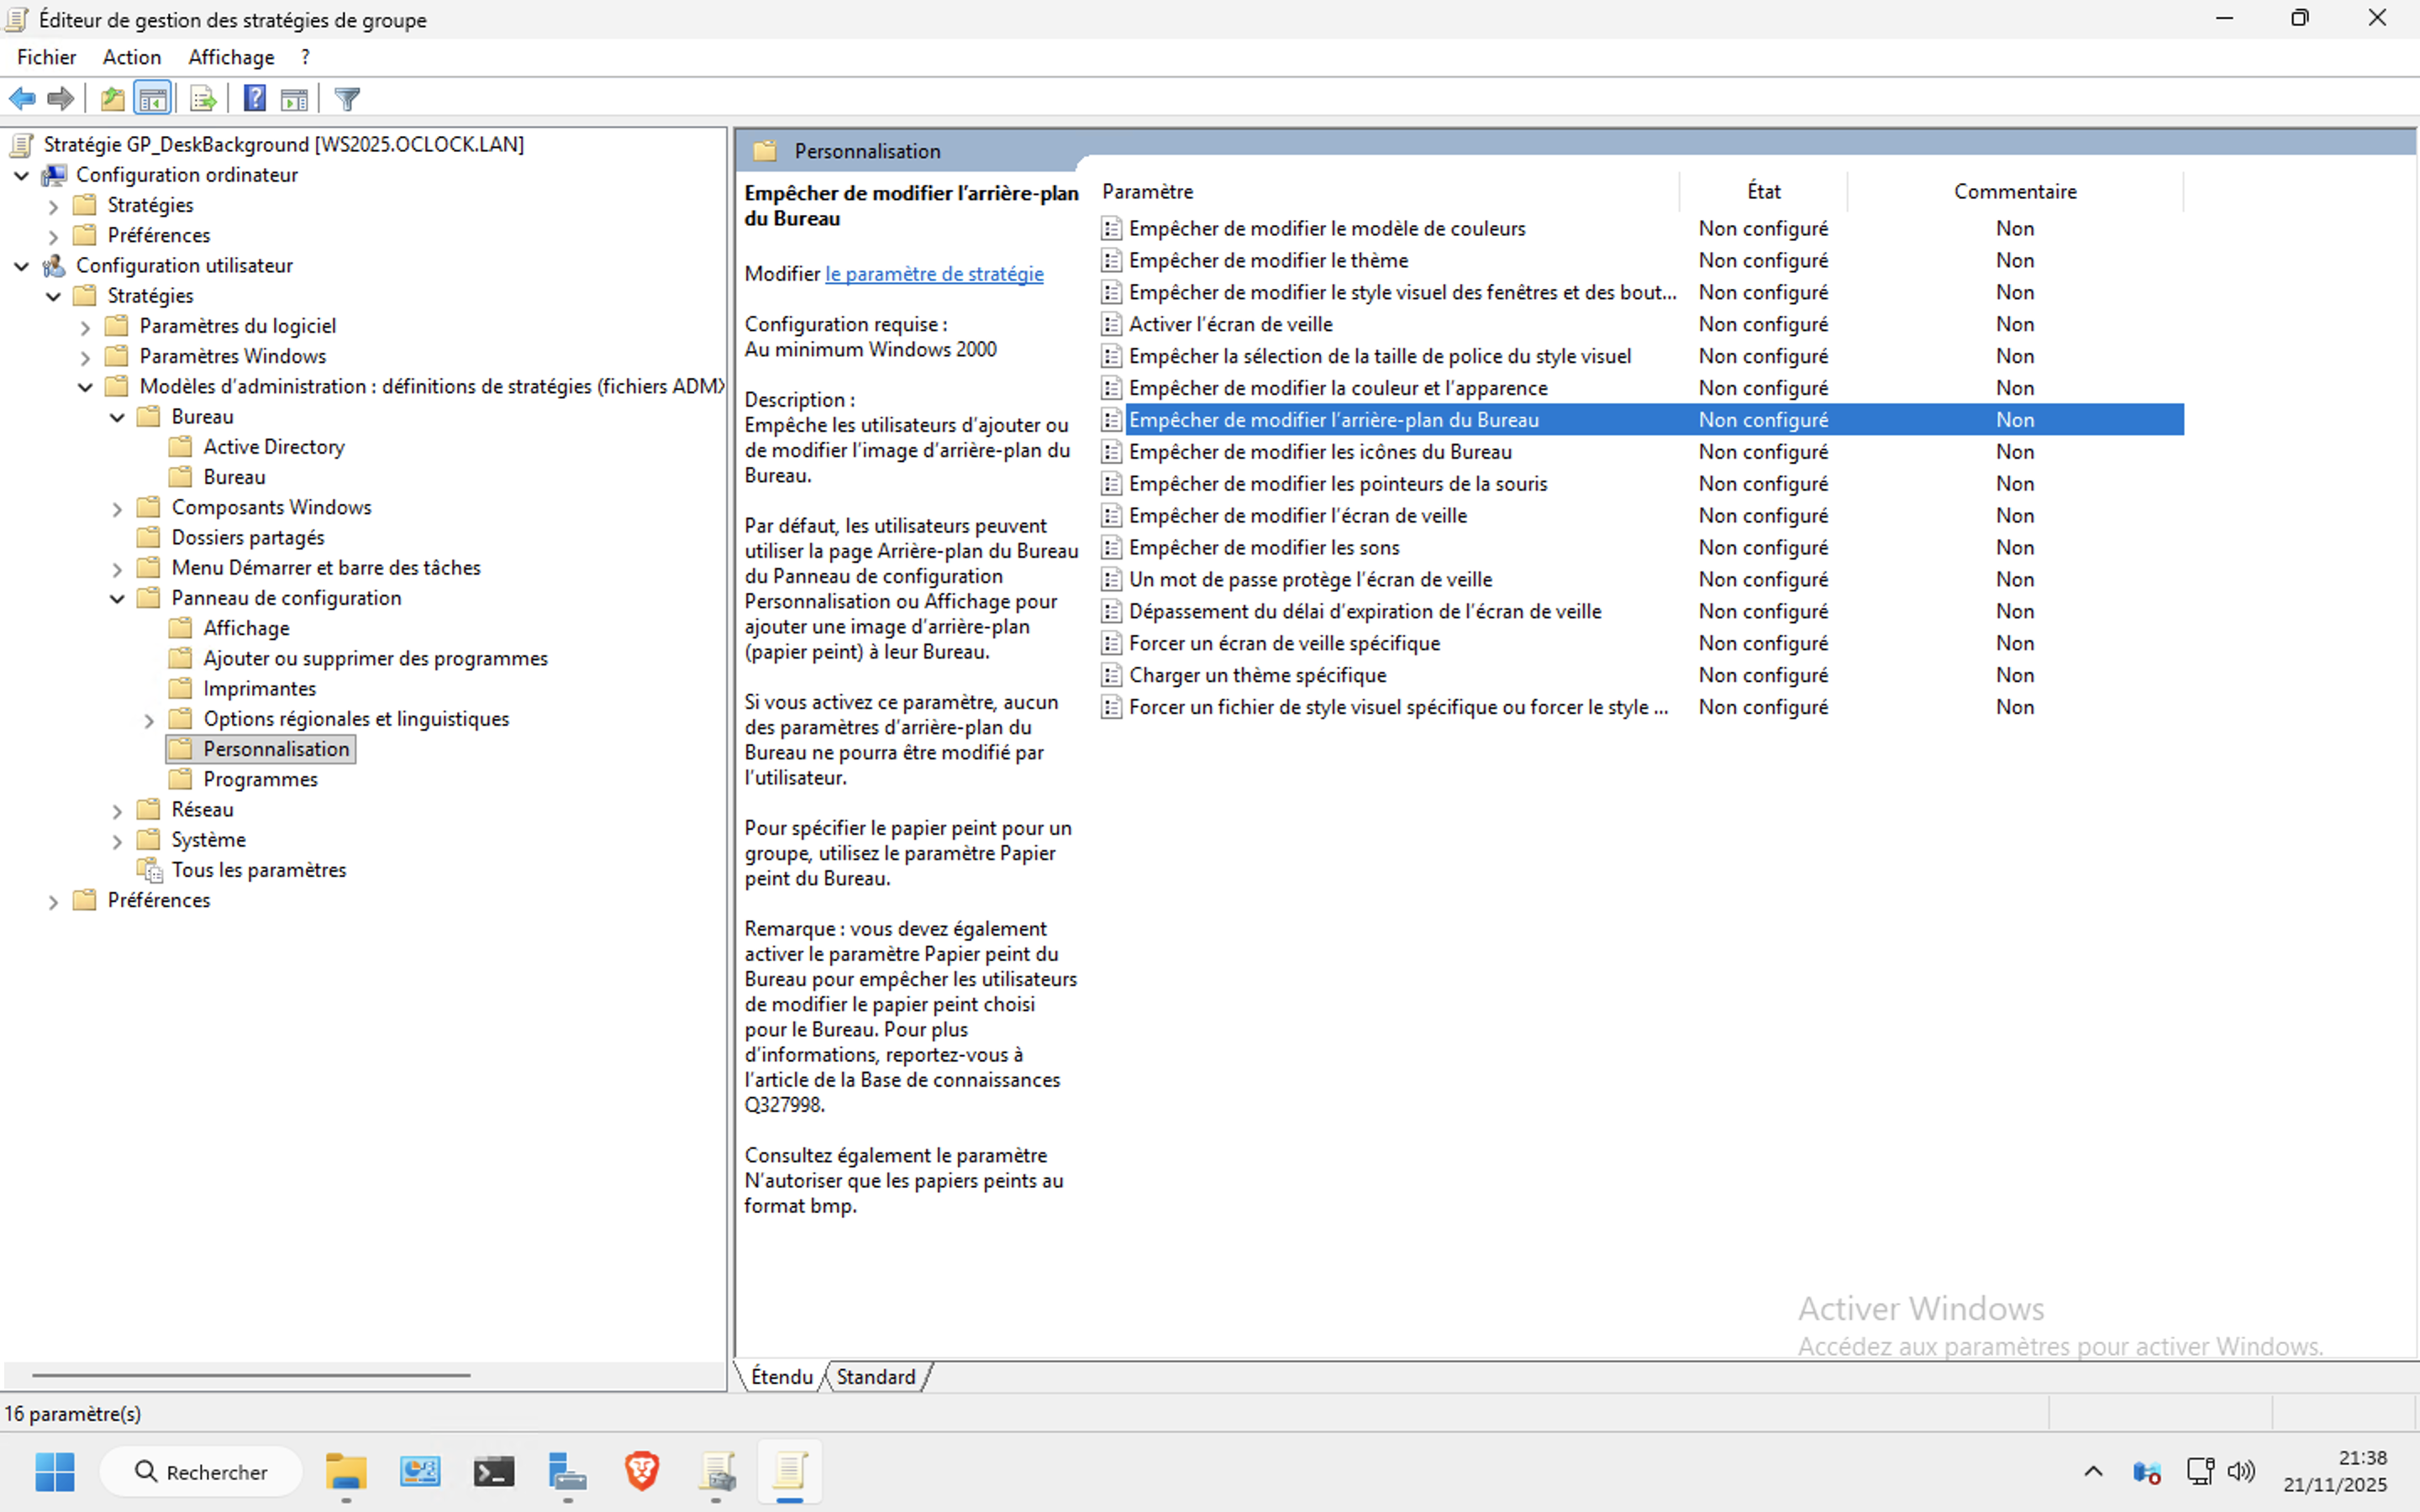Switch to the Standard tab
2420x1512 pixels.
pyautogui.click(x=876, y=1377)
